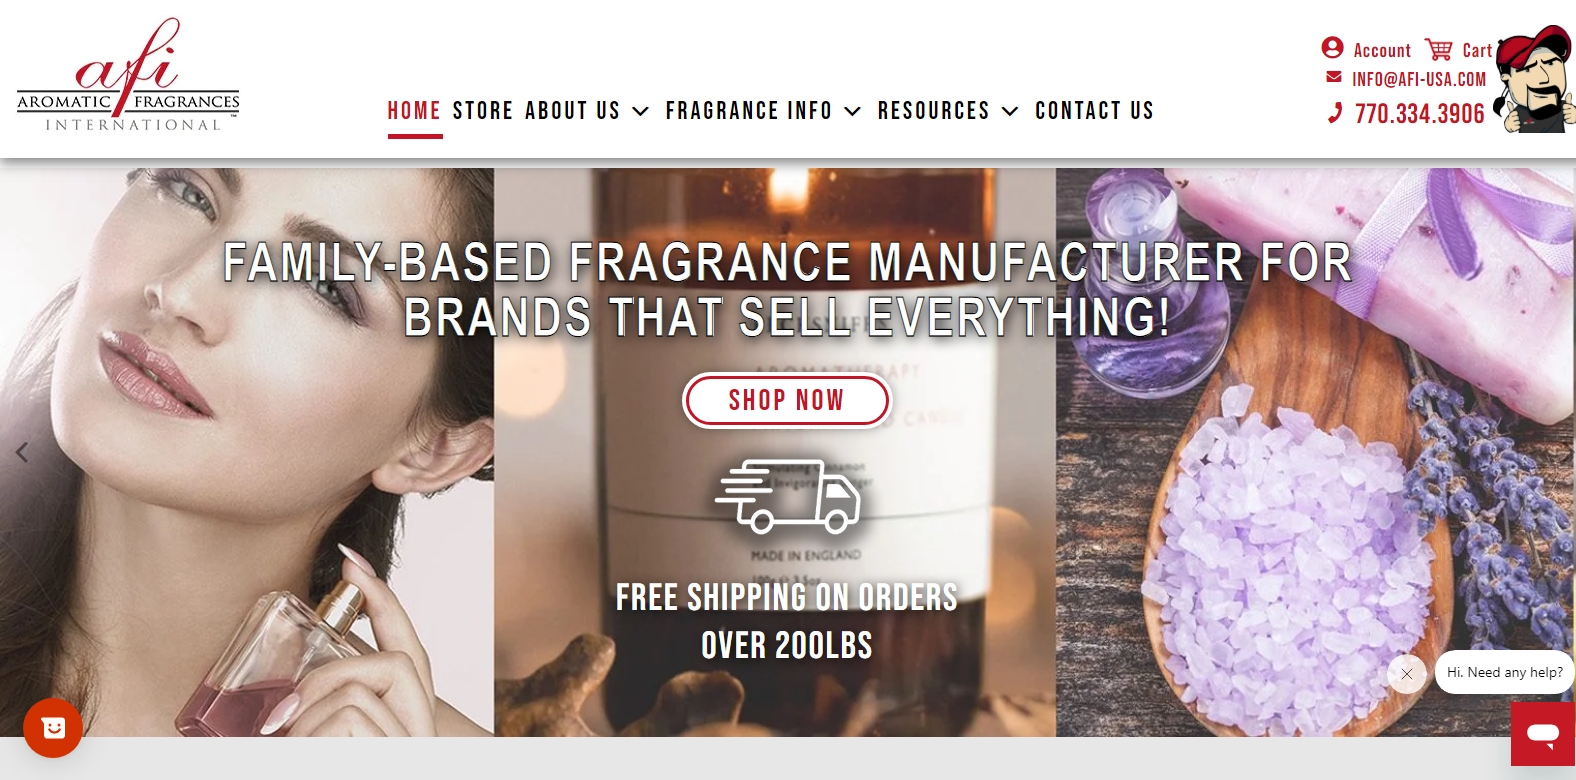Click the cartoon mascot with red cap

click(x=1534, y=80)
